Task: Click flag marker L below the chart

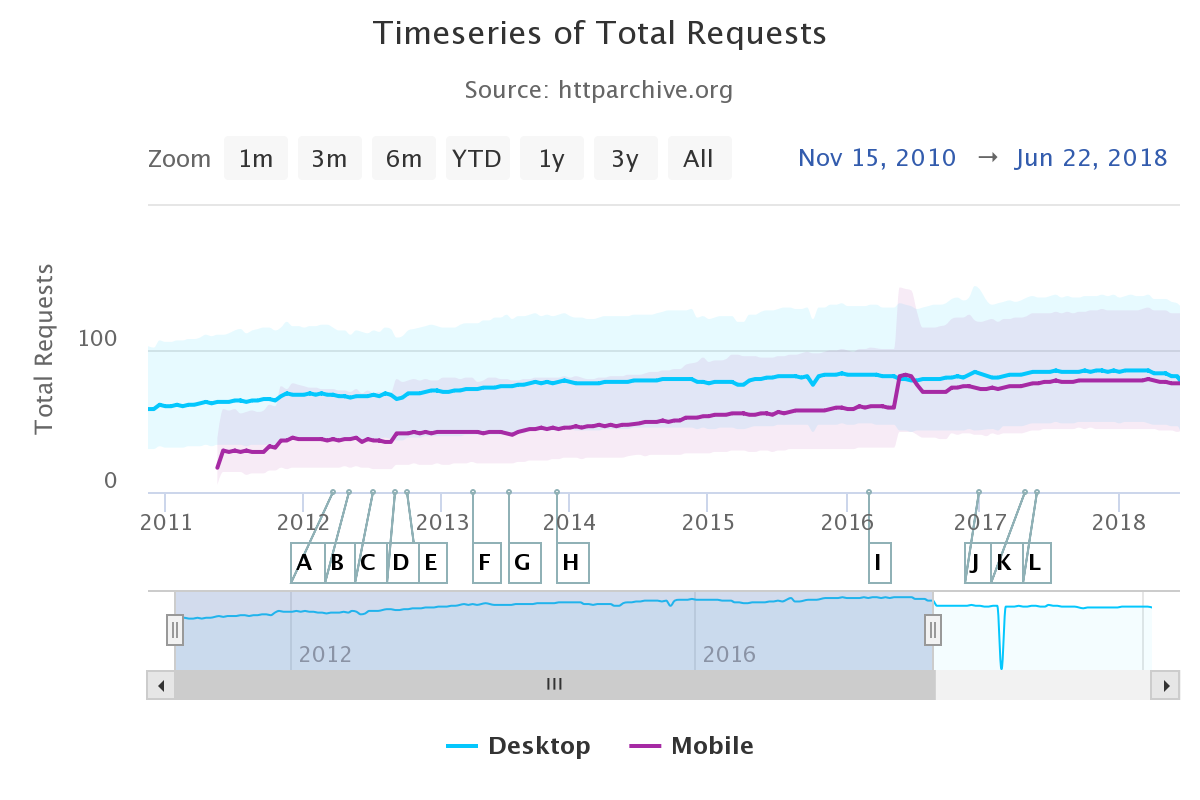Action: click(1035, 562)
